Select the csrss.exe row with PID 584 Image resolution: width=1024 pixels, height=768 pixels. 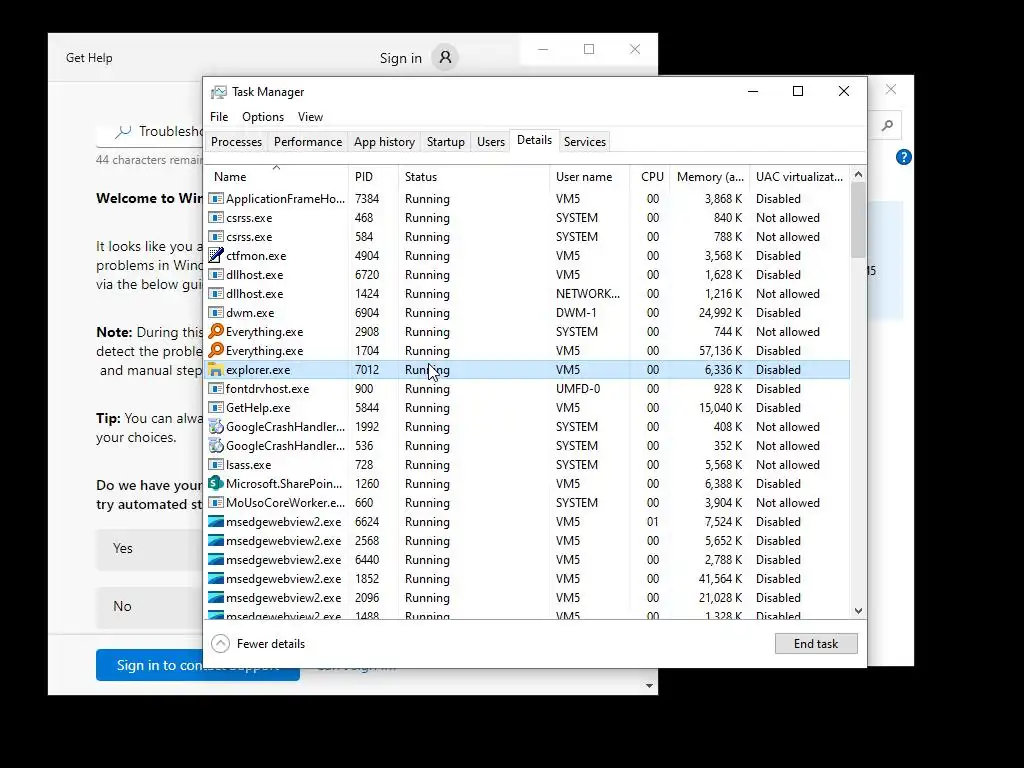[x=528, y=236]
